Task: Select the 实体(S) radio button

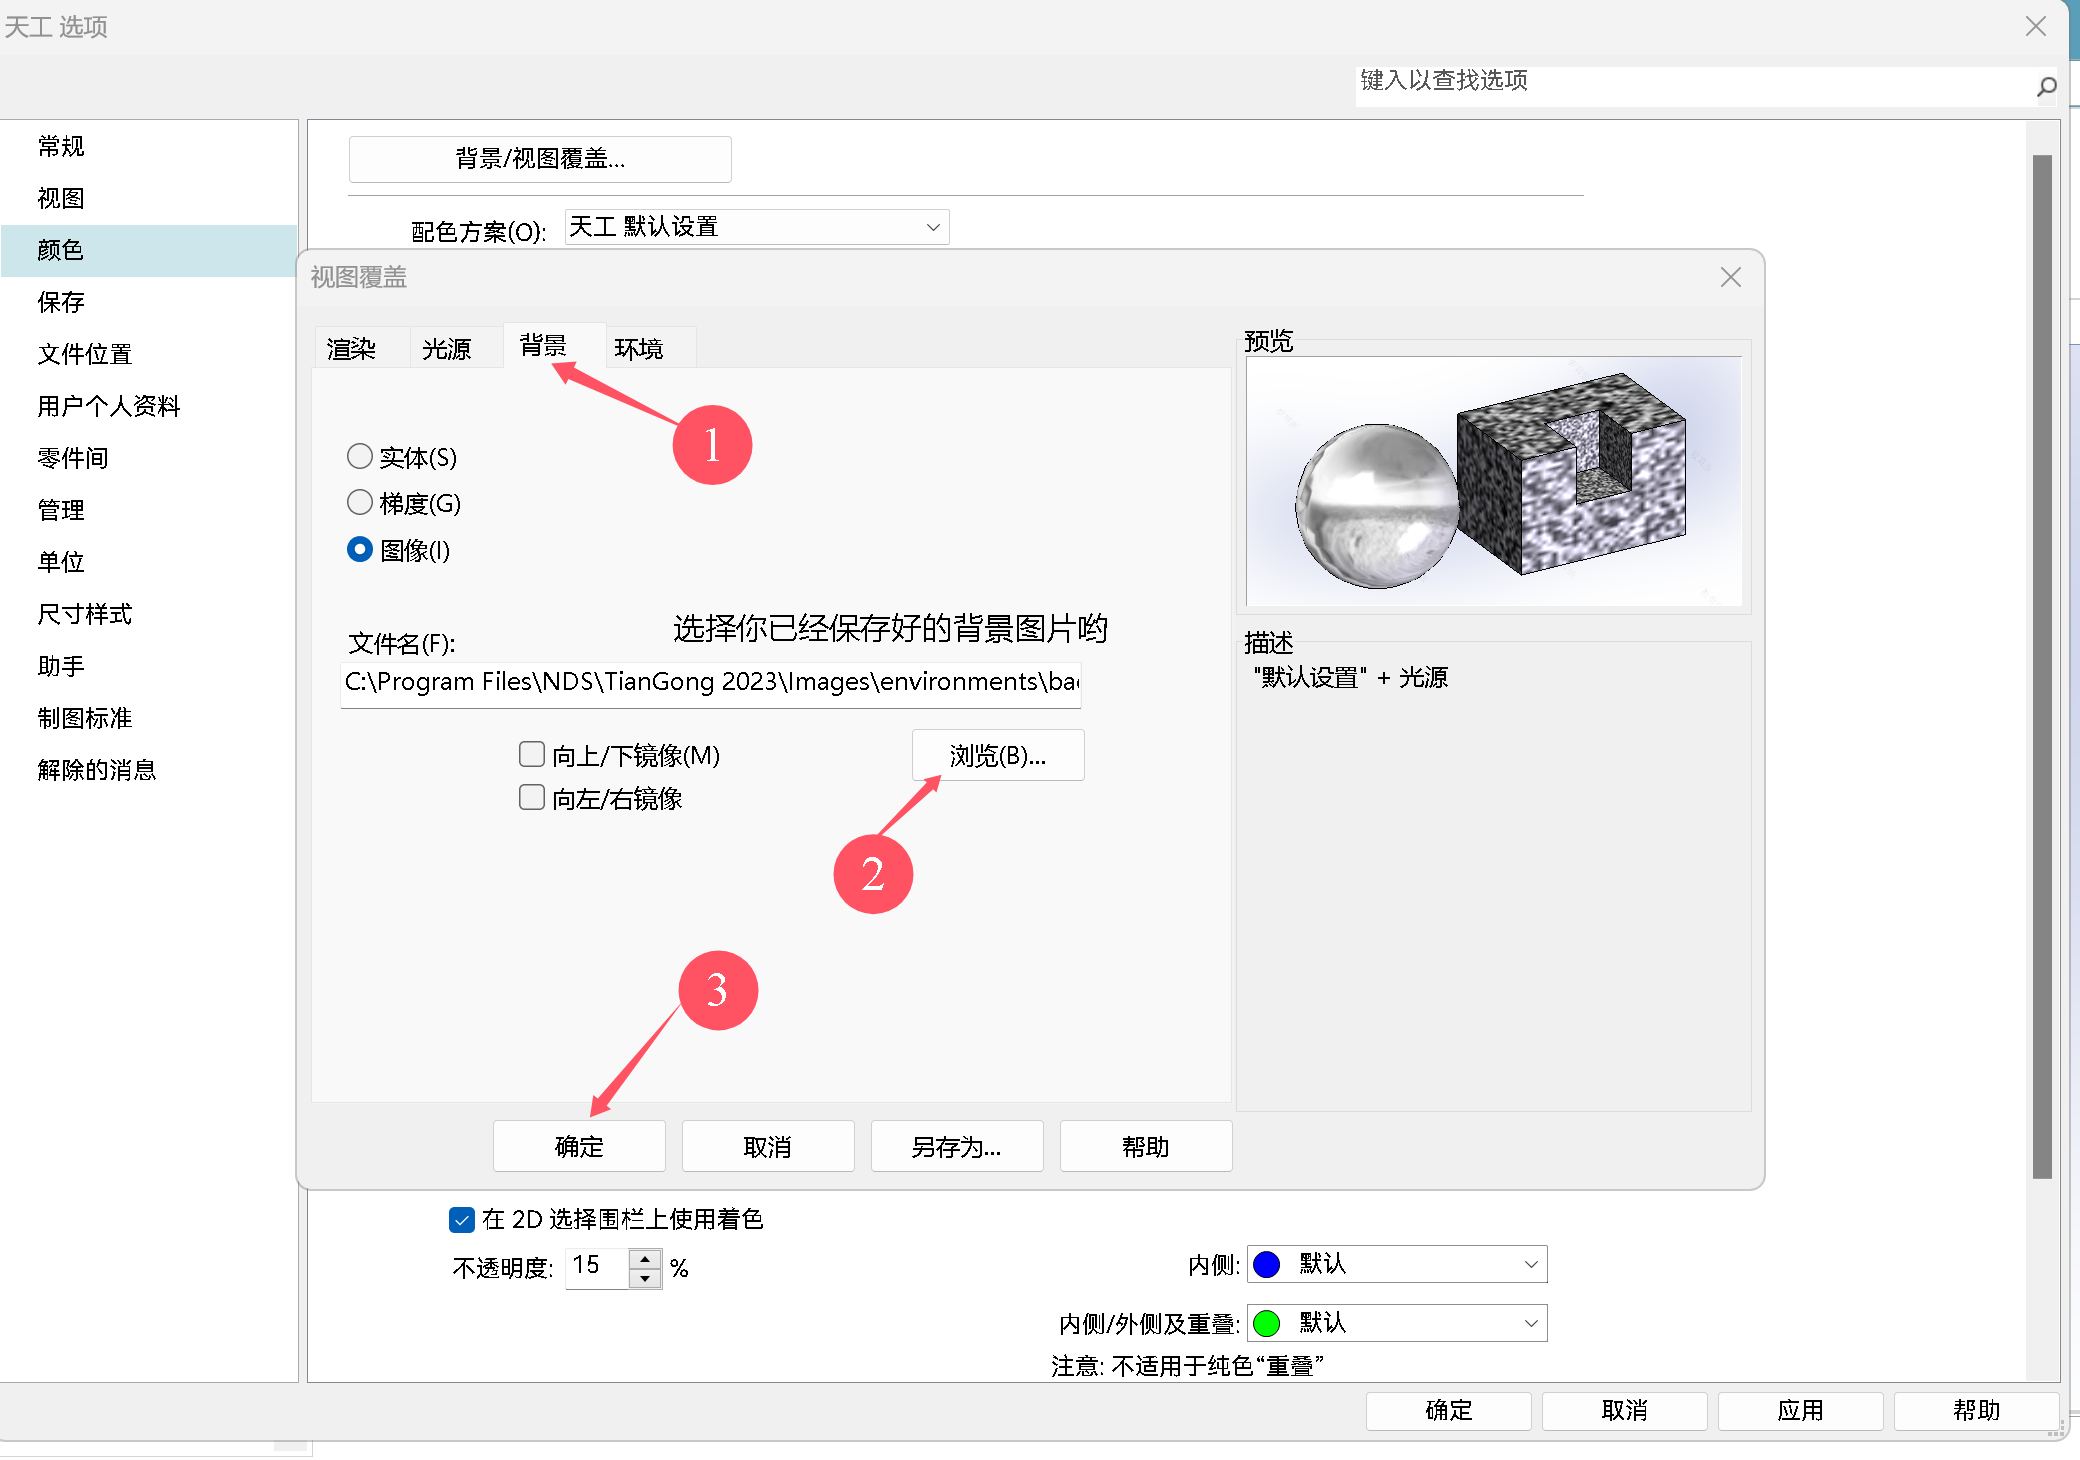Action: click(359, 457)
